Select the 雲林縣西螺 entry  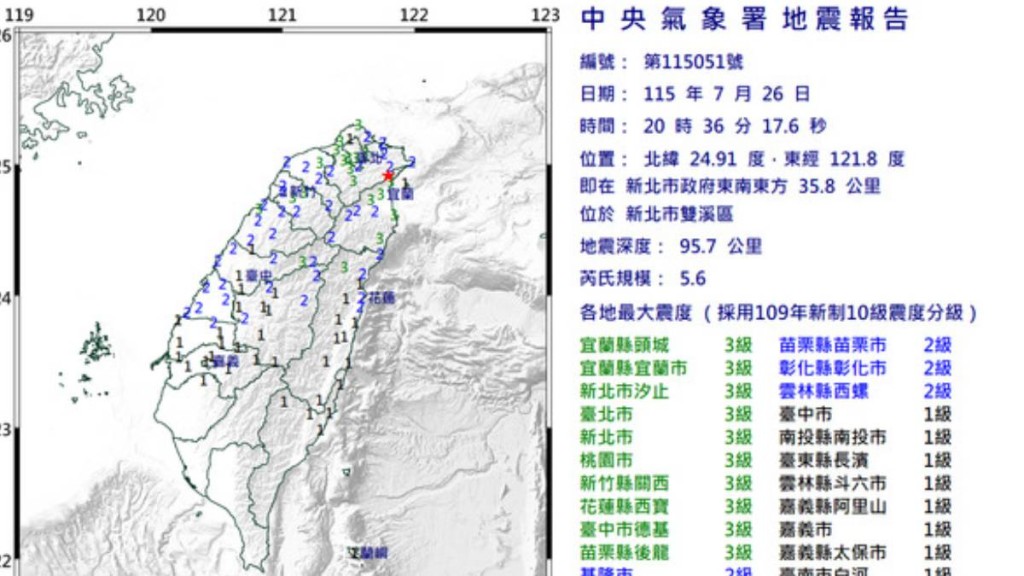[865, 391]
